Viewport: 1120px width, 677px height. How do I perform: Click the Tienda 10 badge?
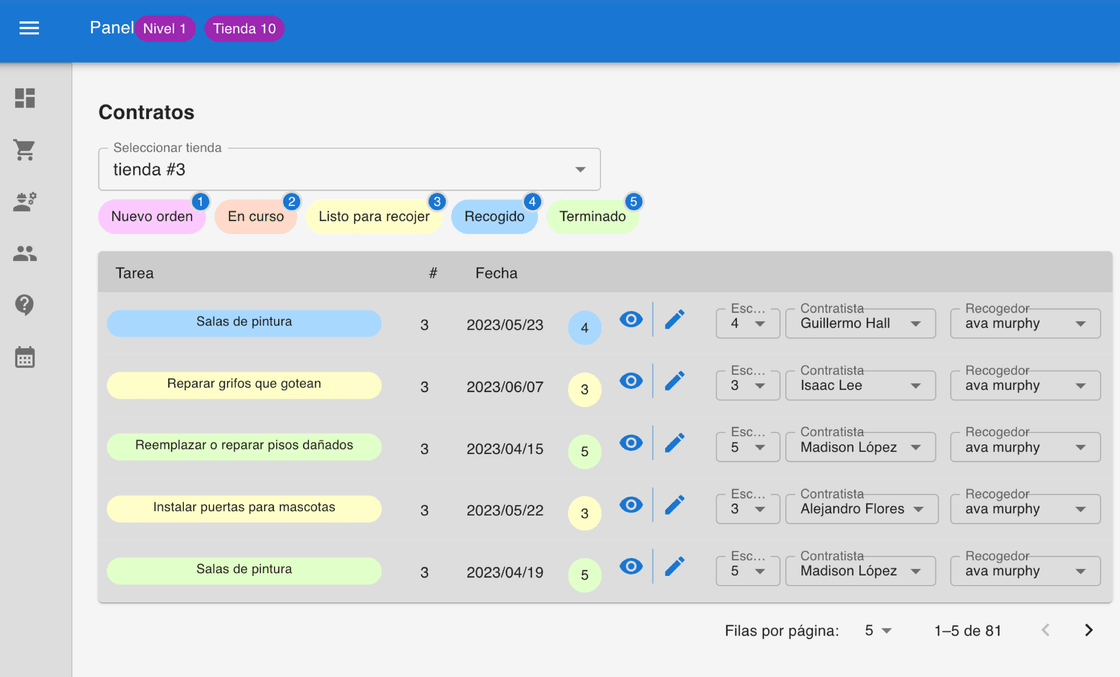point(244,29)
